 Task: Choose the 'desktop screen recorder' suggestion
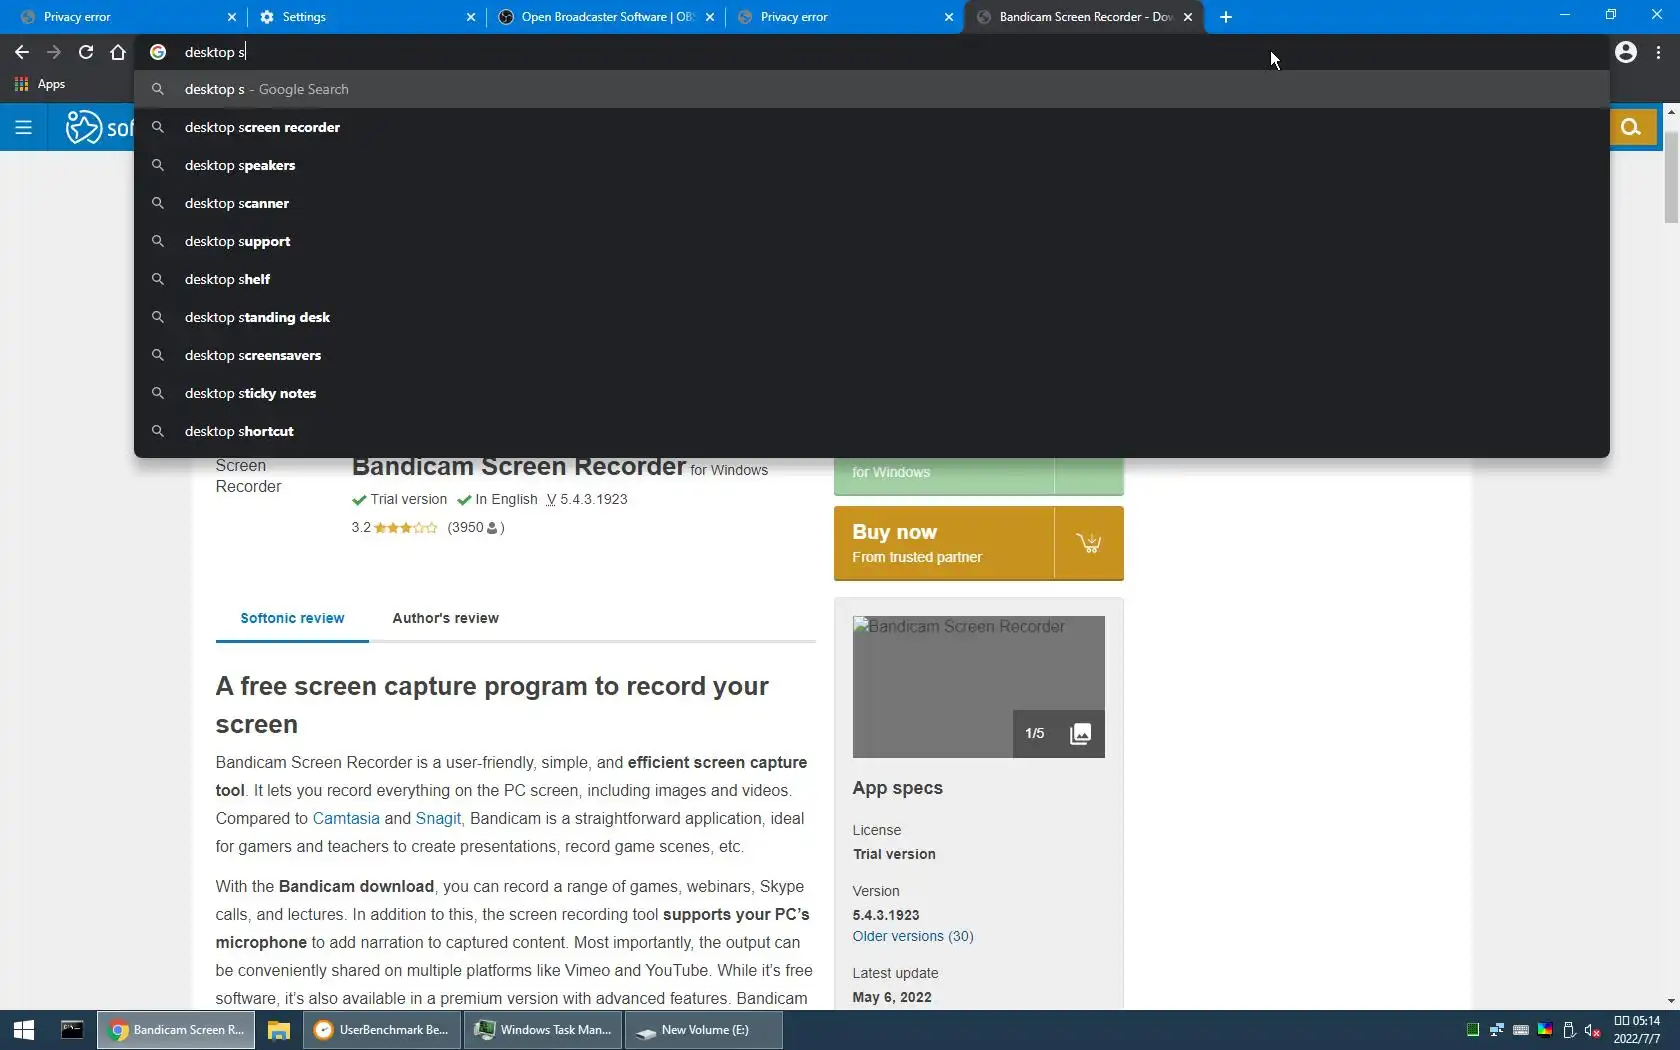point(872,127)
